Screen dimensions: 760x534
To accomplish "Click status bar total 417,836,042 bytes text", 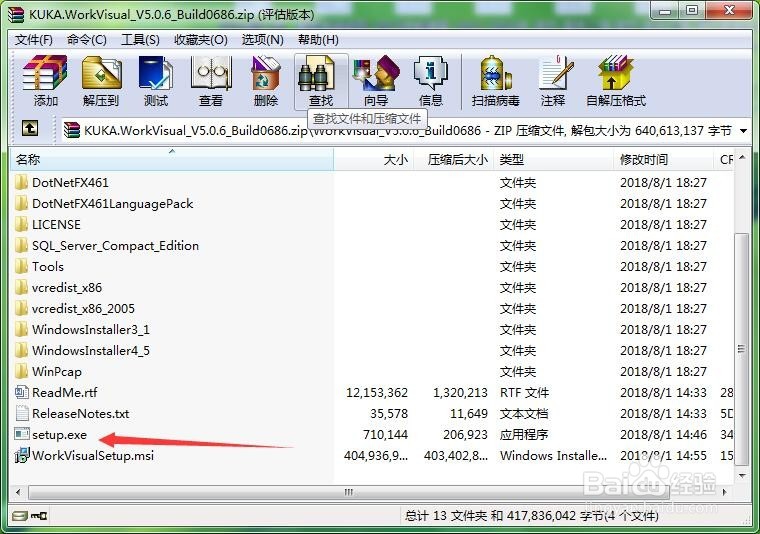I will [531, 516].
